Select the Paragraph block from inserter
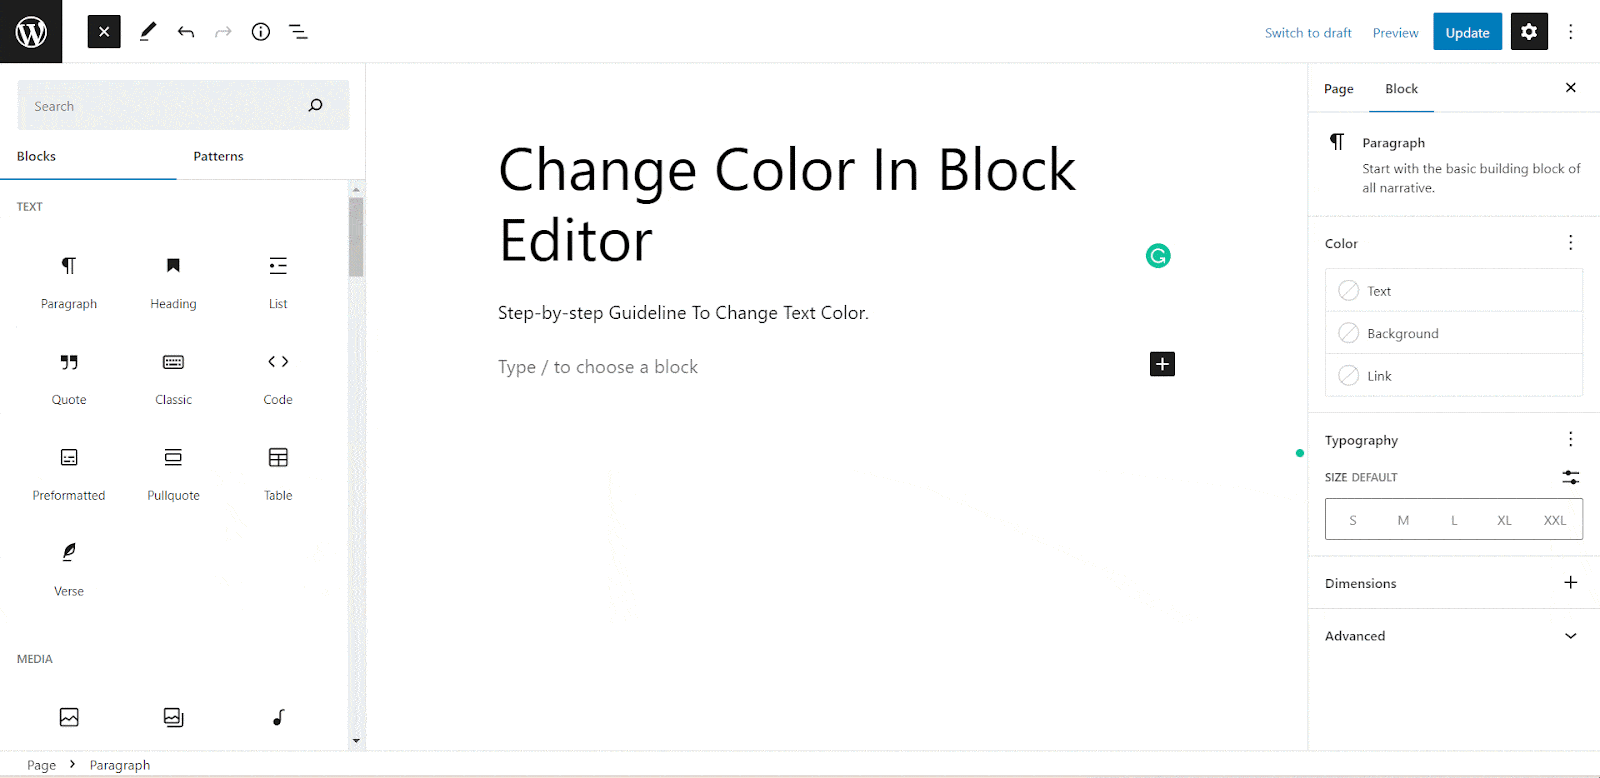1600x778 pixels. [68, 282]
